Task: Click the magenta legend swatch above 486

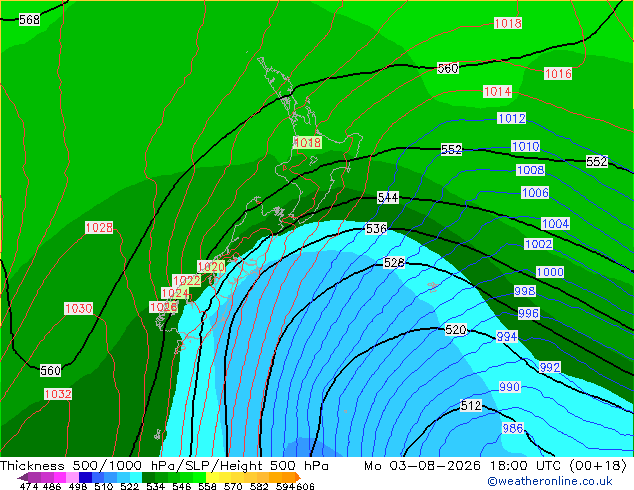Action: point(60,477)
